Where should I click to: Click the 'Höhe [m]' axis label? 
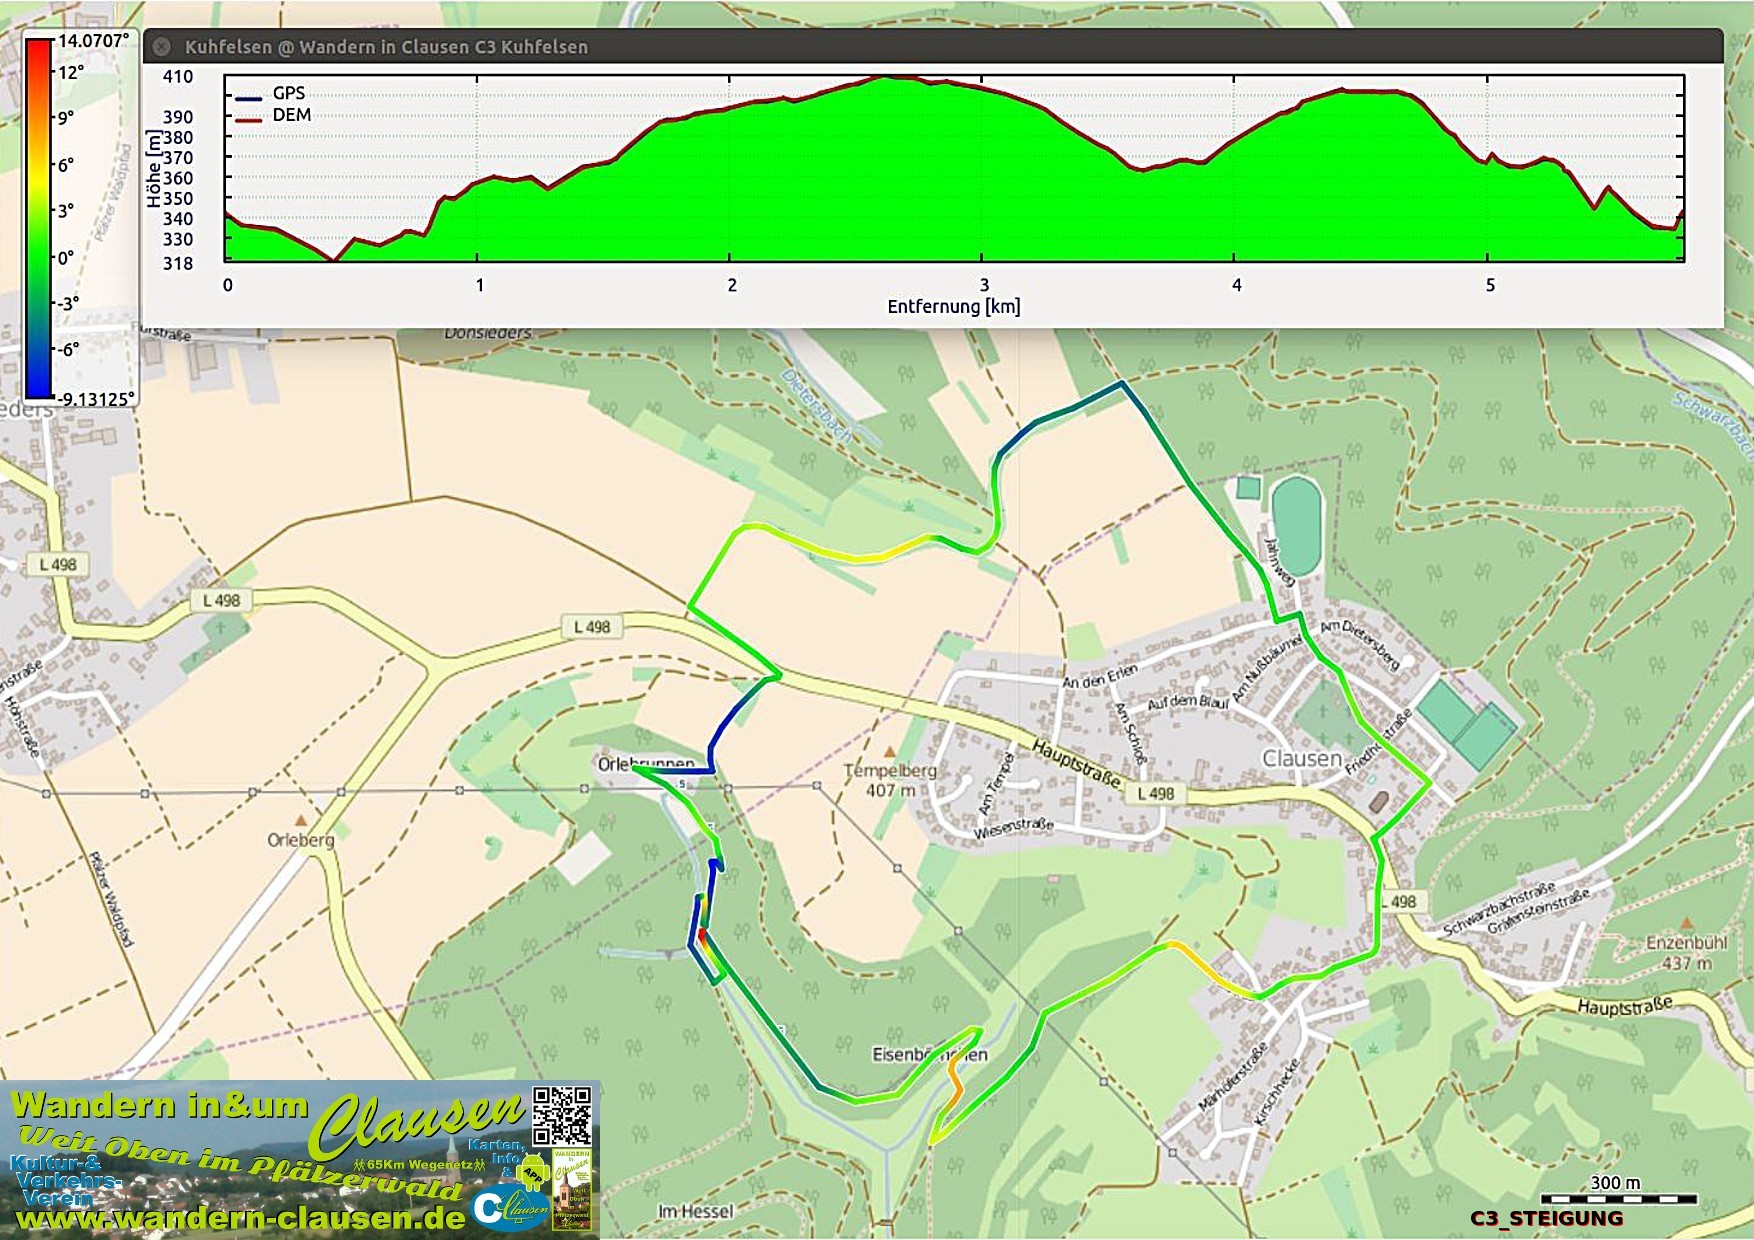[153, 169]
